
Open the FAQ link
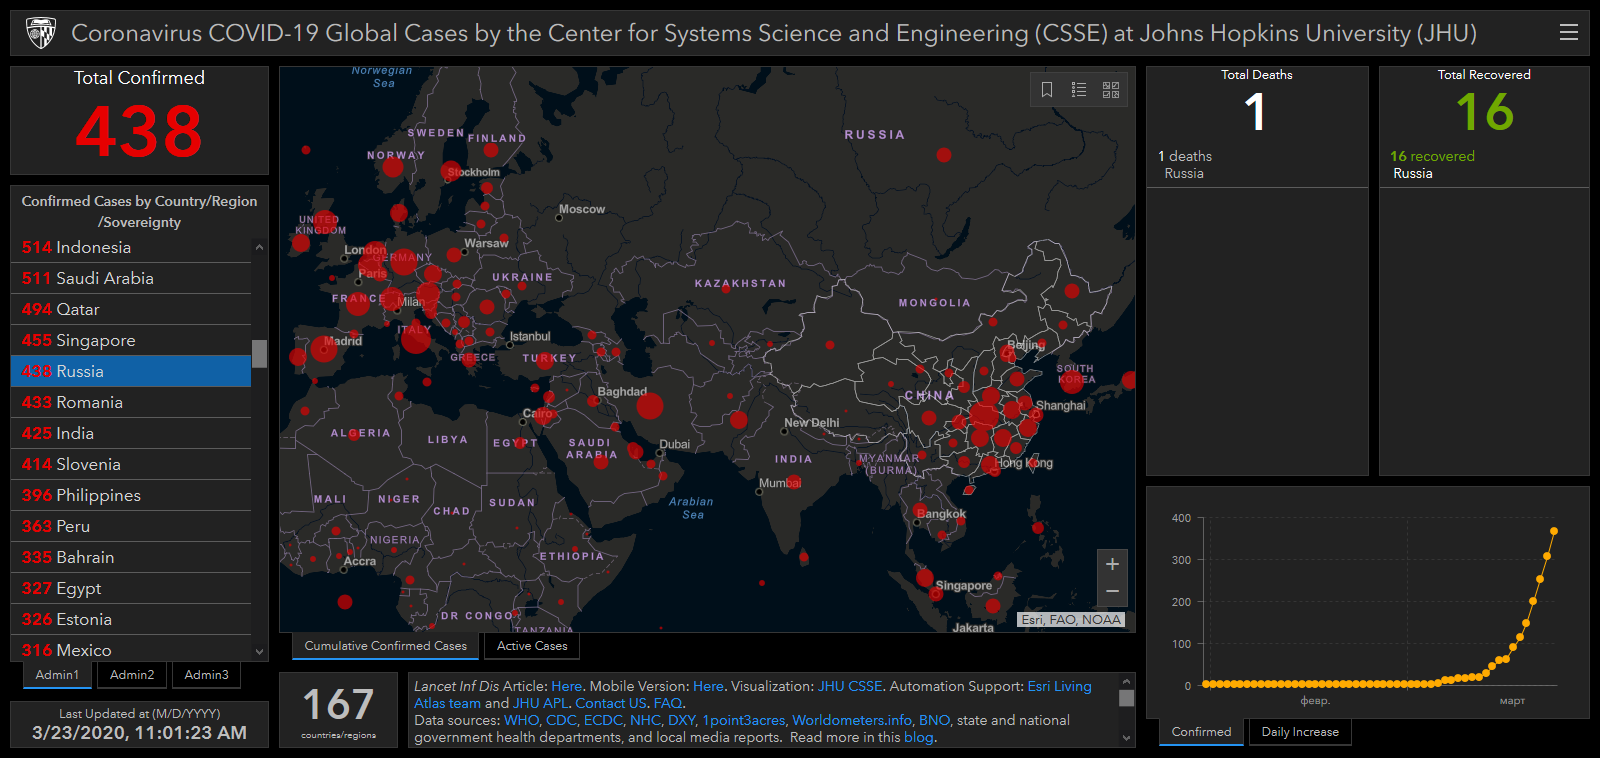point(667,703)
